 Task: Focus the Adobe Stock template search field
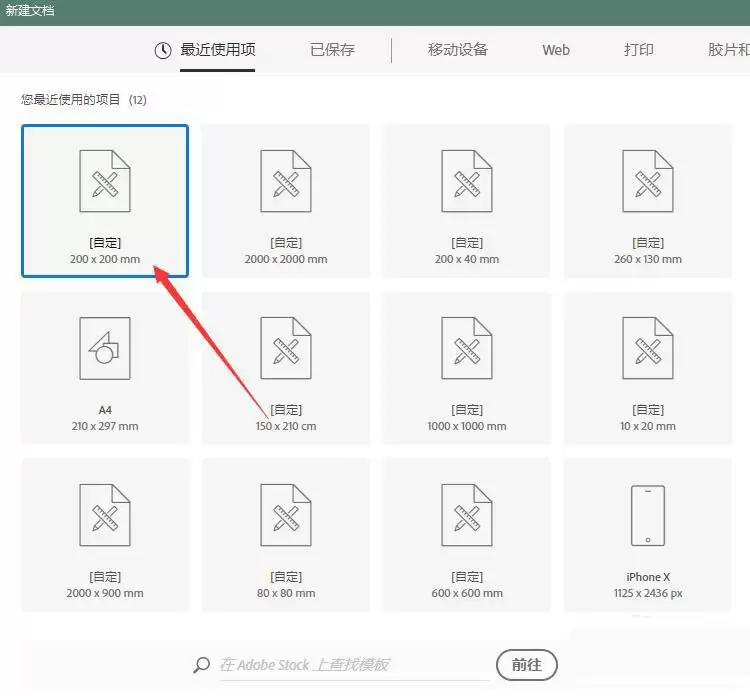click(354, 665)
